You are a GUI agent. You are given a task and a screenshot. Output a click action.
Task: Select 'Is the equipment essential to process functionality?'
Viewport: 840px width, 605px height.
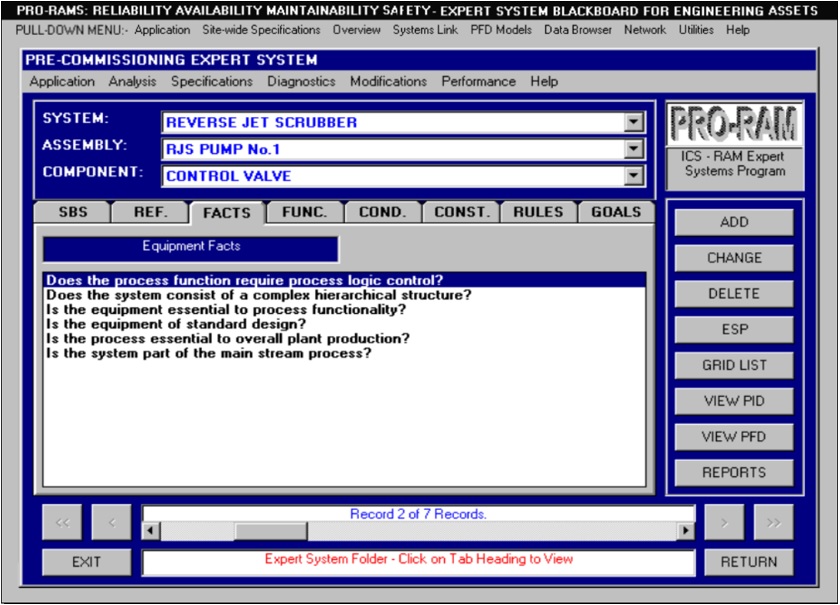pyautogui.click(x=344, y=309)
